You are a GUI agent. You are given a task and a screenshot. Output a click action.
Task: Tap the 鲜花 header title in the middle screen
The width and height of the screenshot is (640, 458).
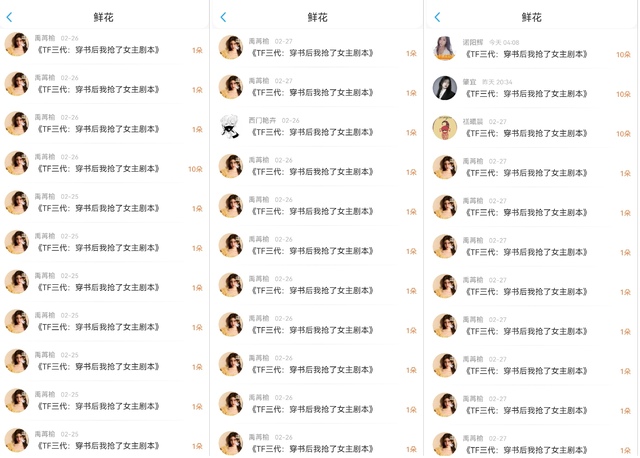click(317, 17)
